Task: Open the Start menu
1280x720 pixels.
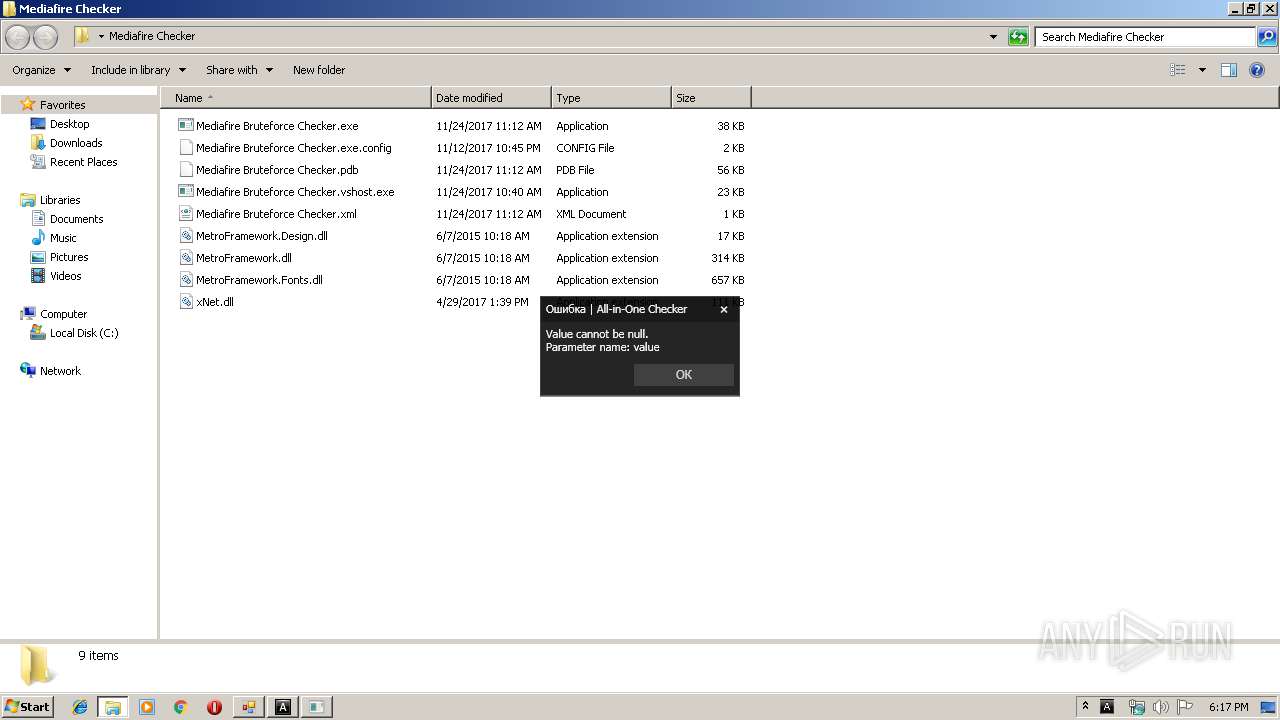Action: pos(27,706)
